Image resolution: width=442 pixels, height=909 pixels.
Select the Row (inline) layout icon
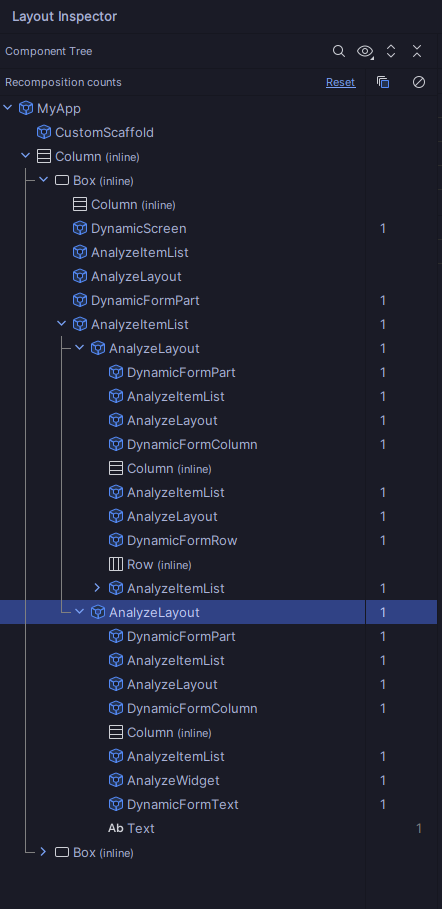116,564
